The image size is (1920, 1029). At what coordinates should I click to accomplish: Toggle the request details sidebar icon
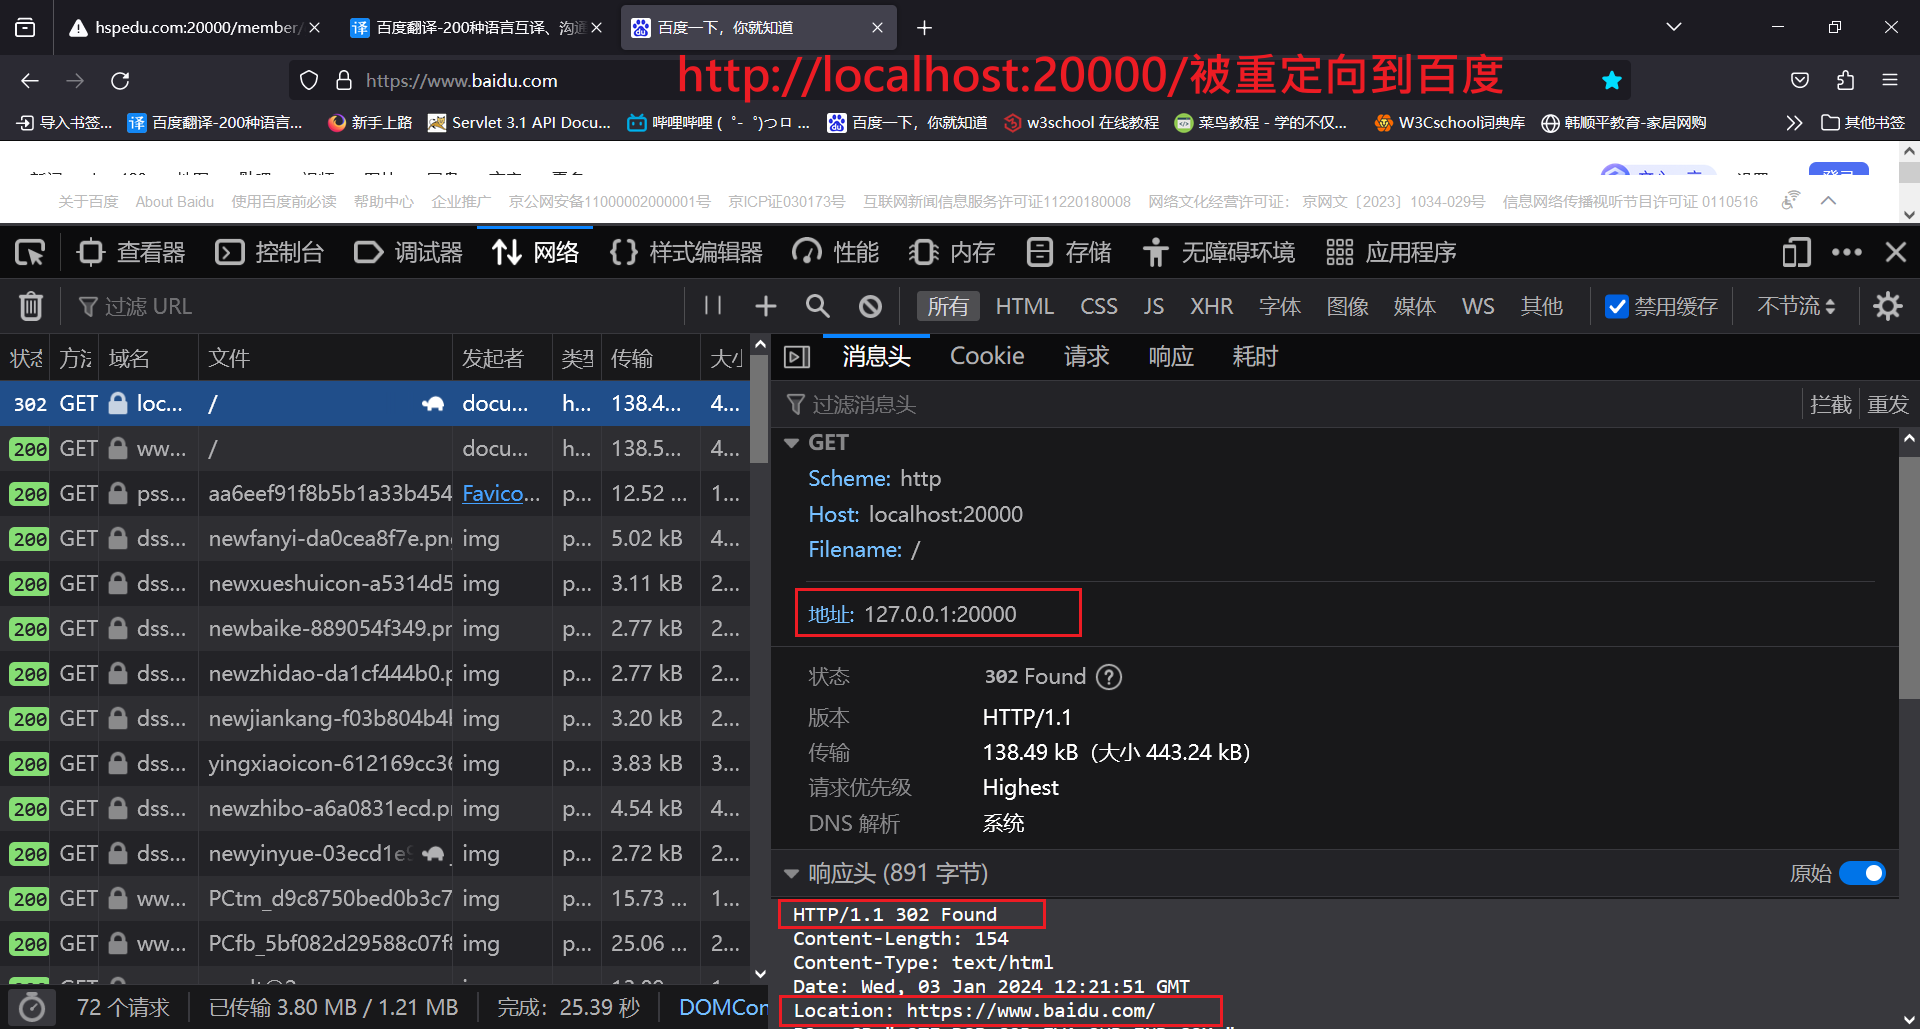pyautogui.click(x=797, y=357)
